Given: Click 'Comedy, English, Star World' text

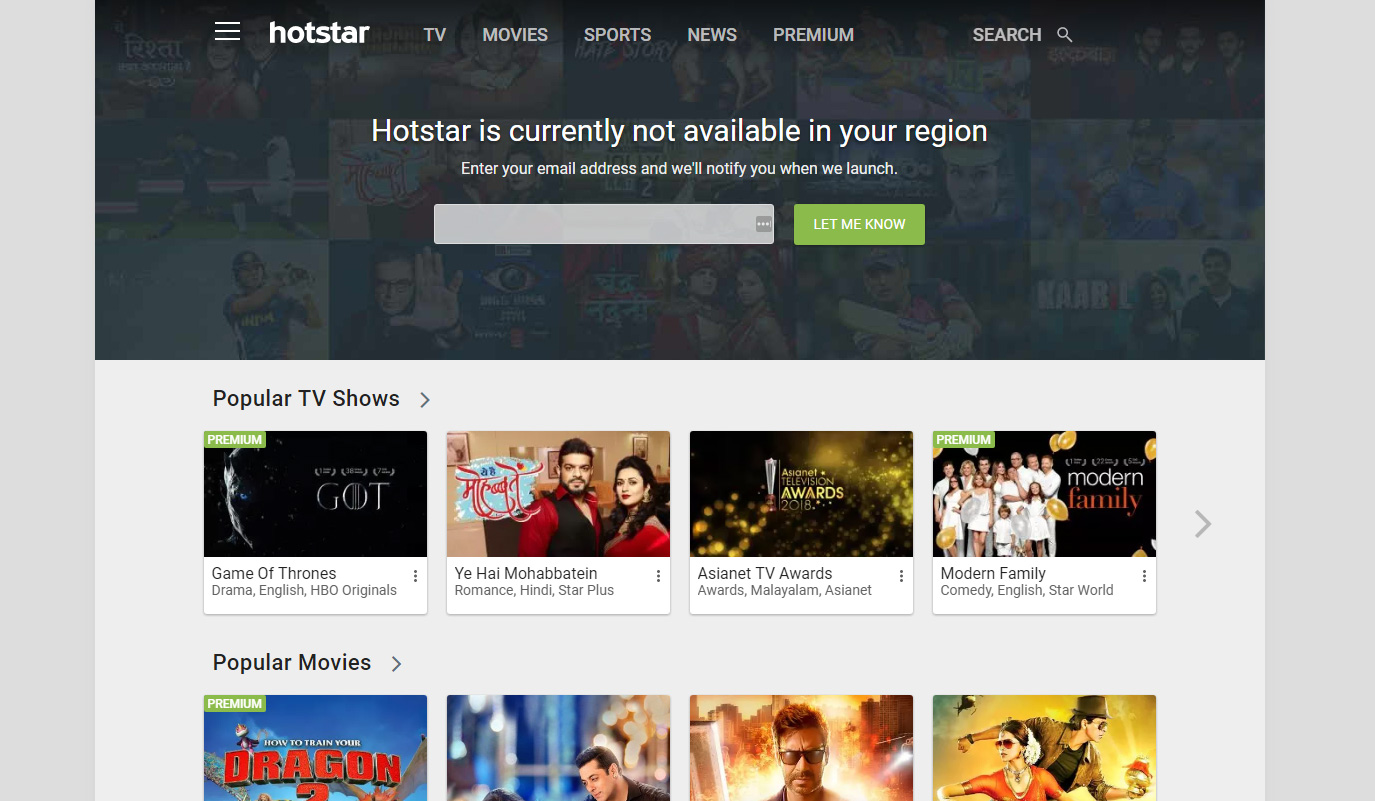Looking at the screenshot, I should (1027, 591).
